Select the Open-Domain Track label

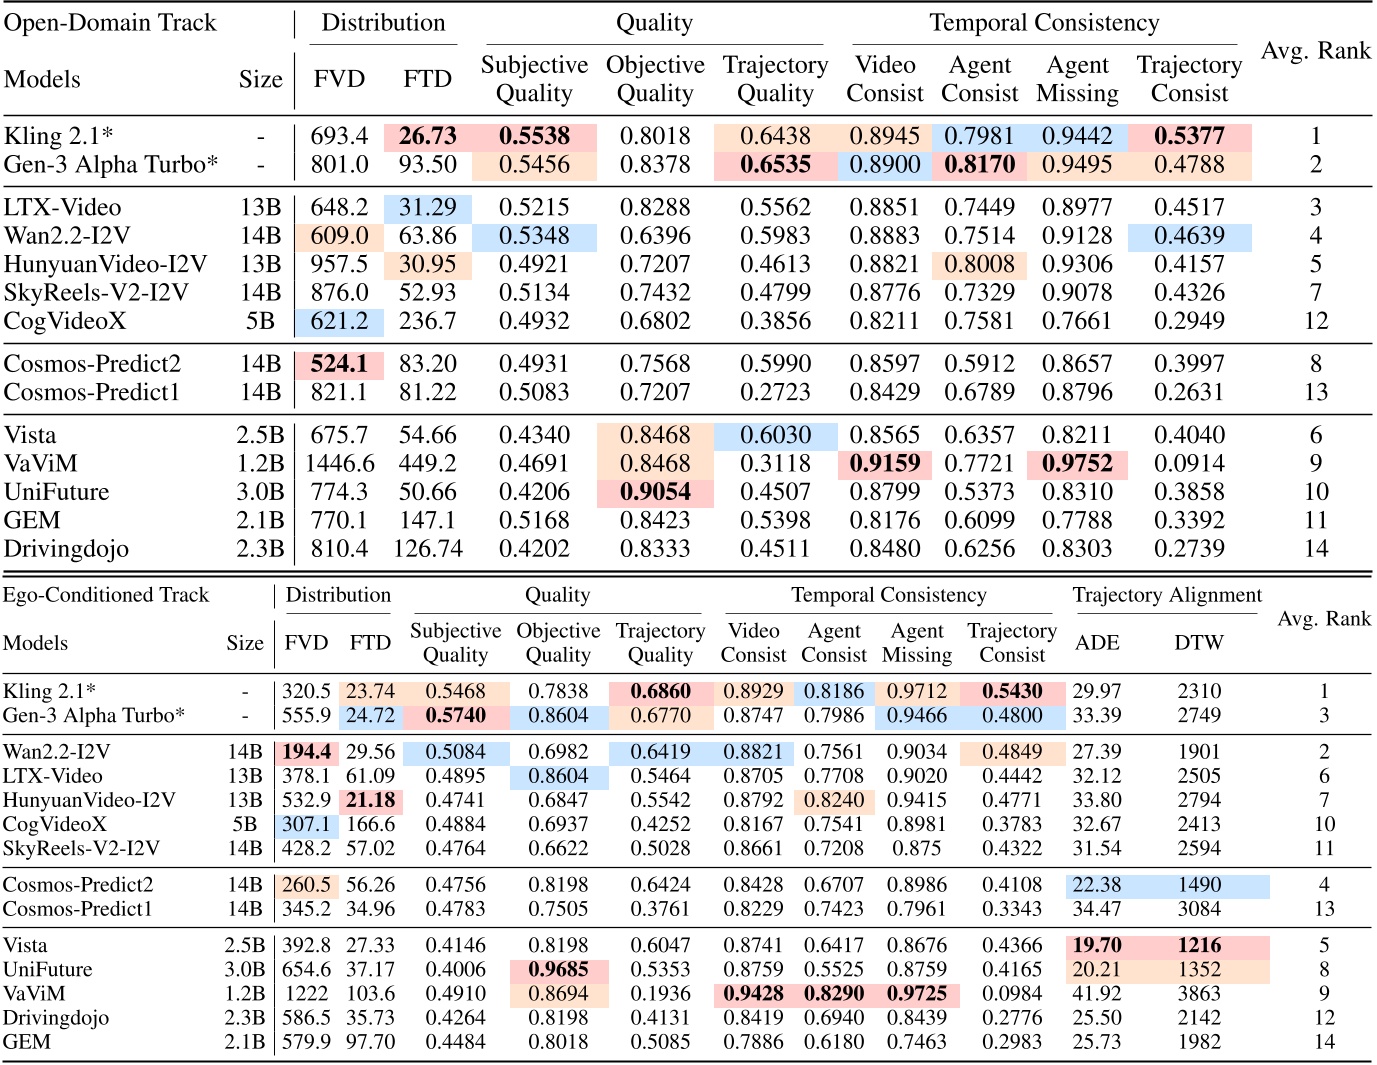pos(110,23)
